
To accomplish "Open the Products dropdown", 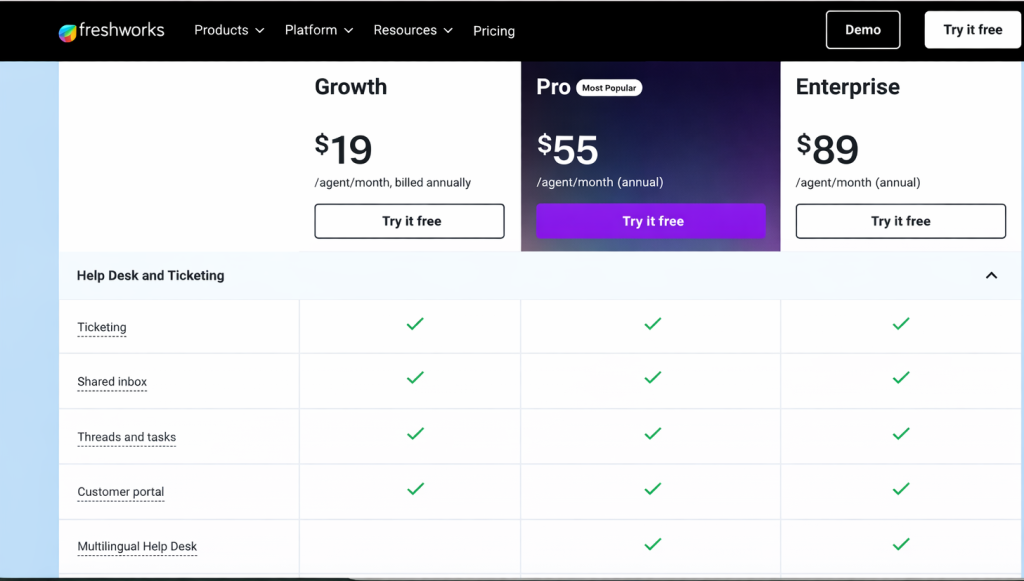I will pyautogui.click(x=228, y=30).
